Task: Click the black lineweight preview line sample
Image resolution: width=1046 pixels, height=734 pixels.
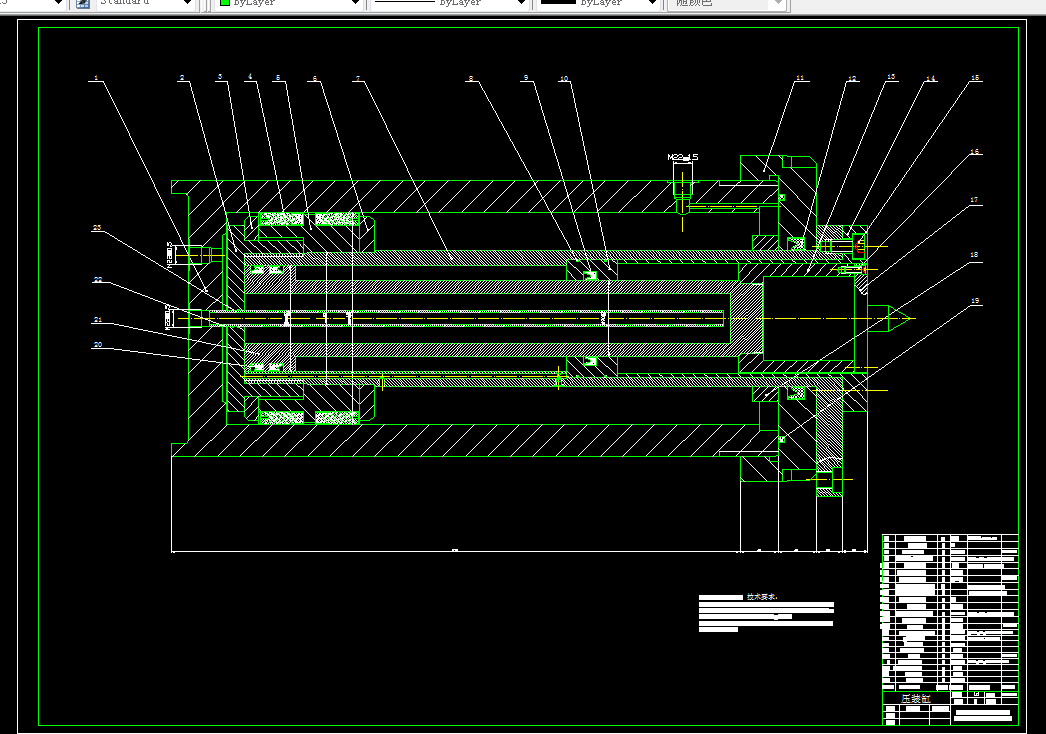Action: click(558, 4)
